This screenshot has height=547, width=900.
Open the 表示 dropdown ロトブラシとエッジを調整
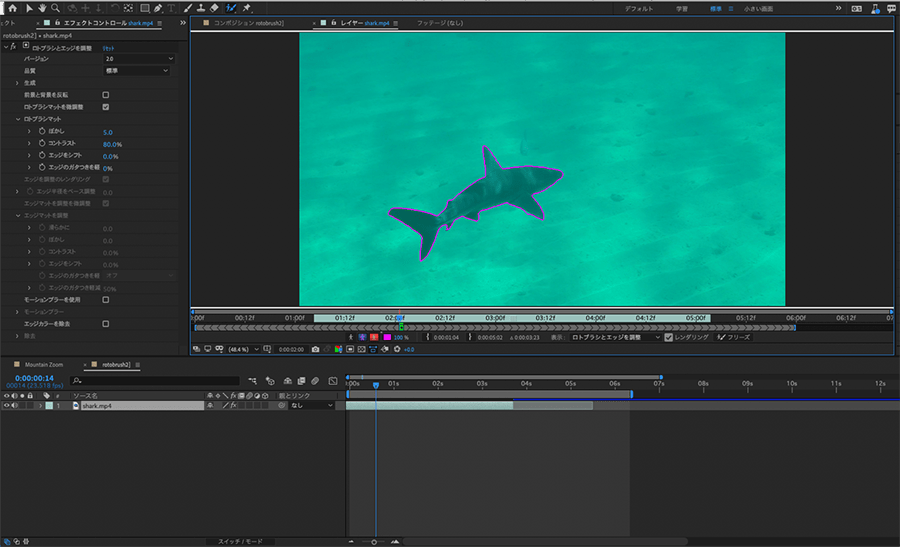coord(615,338)
